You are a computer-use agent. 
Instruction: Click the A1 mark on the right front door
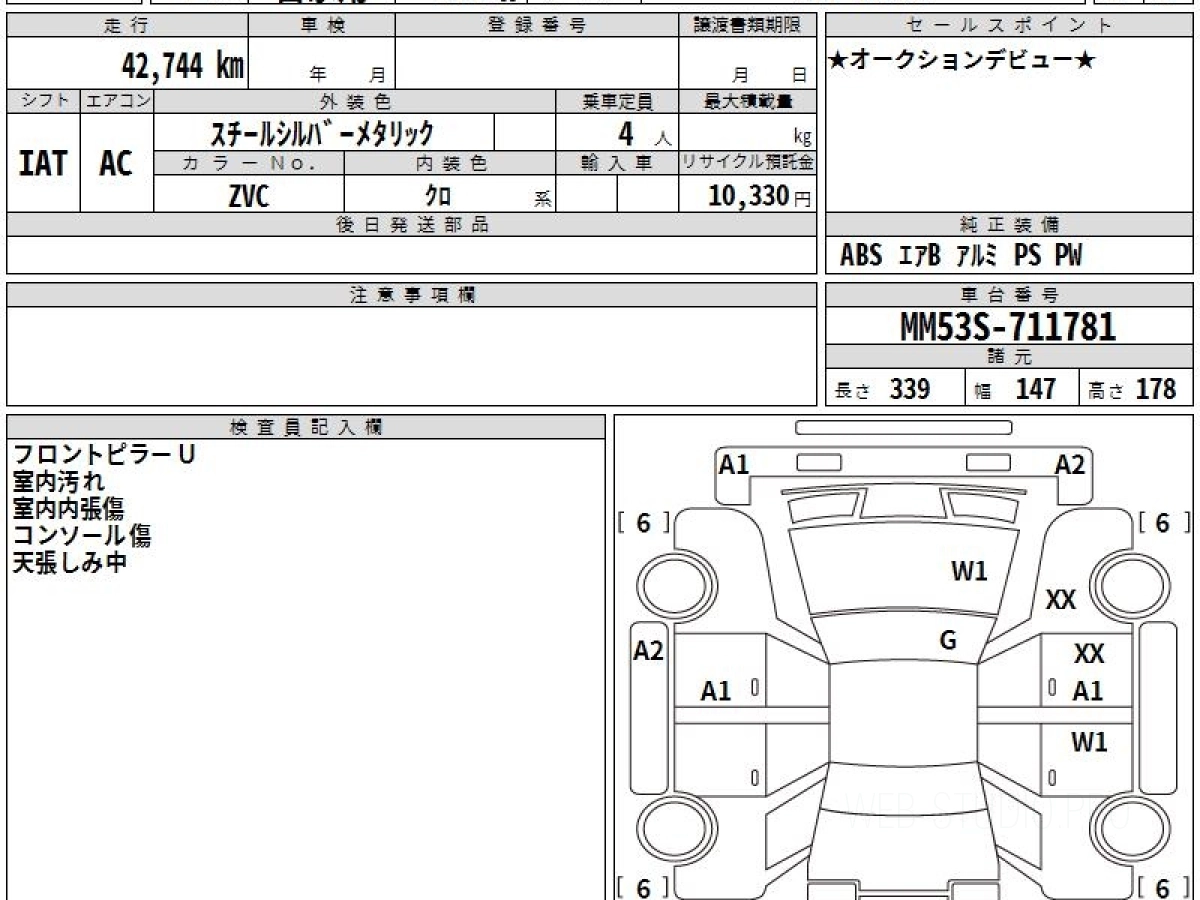click(1088, 690)
